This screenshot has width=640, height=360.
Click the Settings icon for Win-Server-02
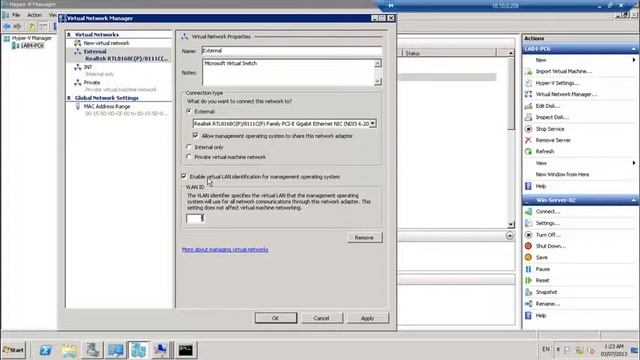coord(528,223)
